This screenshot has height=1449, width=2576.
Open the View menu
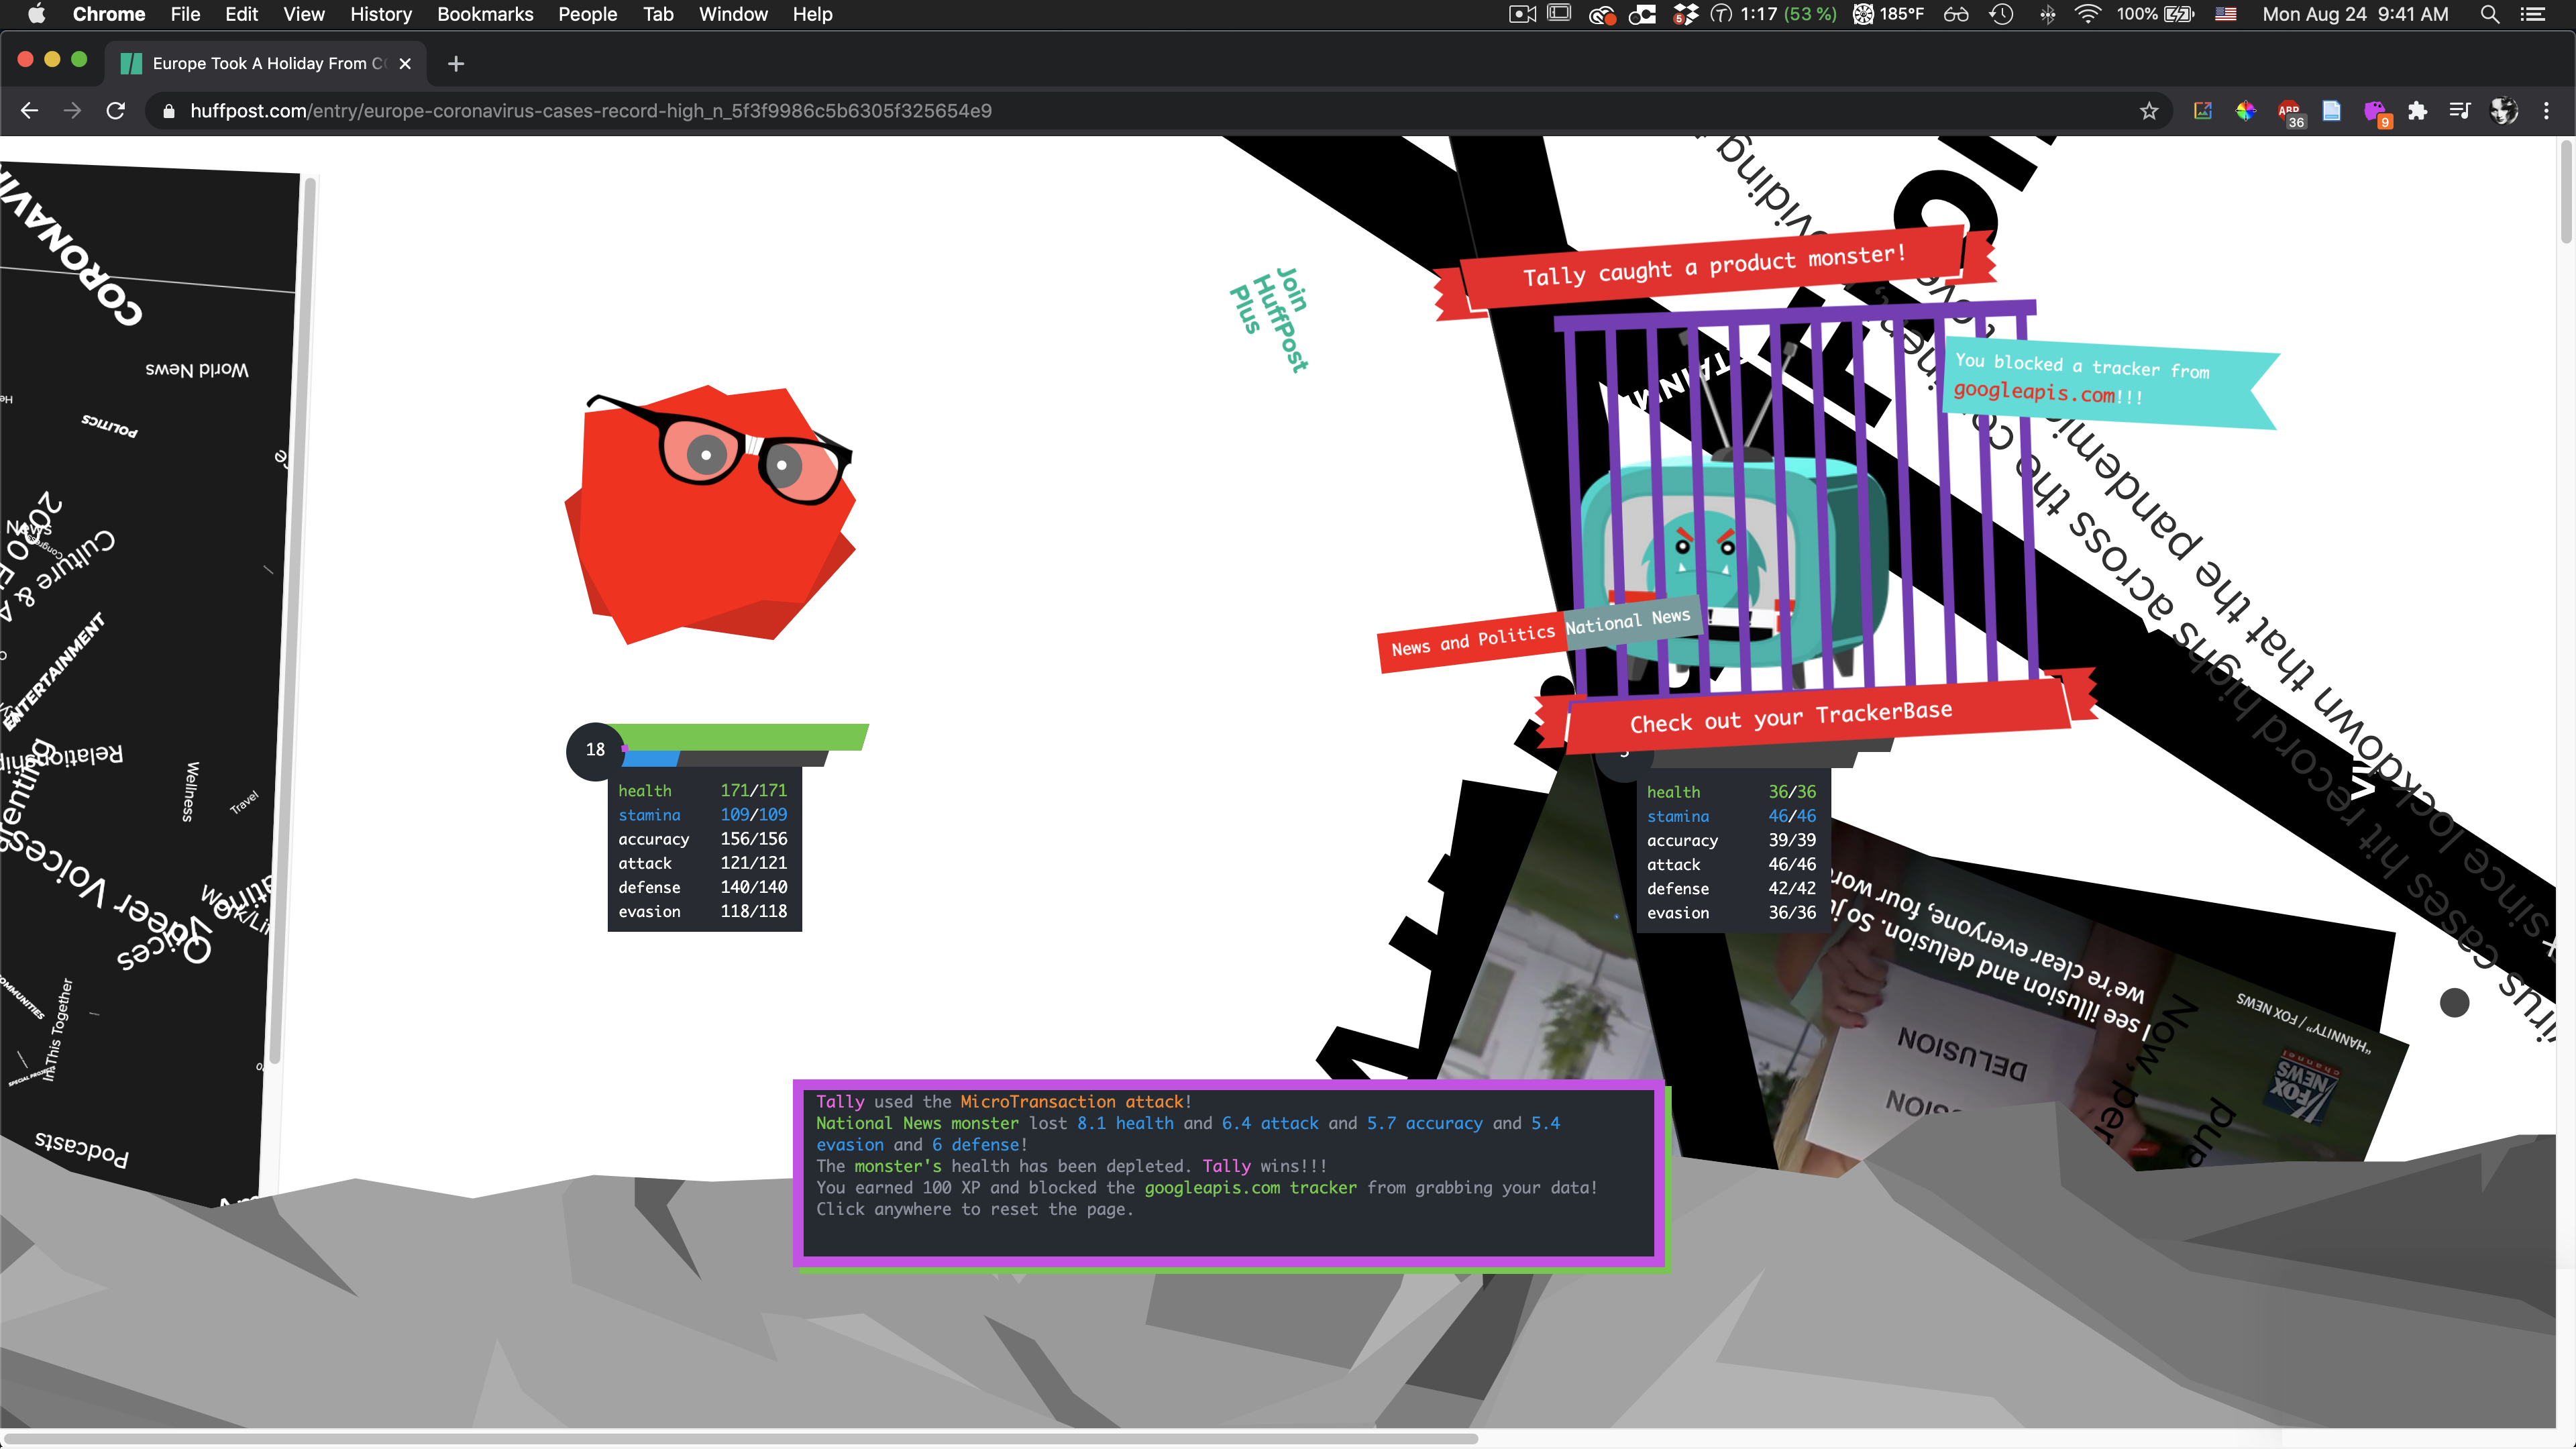(x=304, y=14)
